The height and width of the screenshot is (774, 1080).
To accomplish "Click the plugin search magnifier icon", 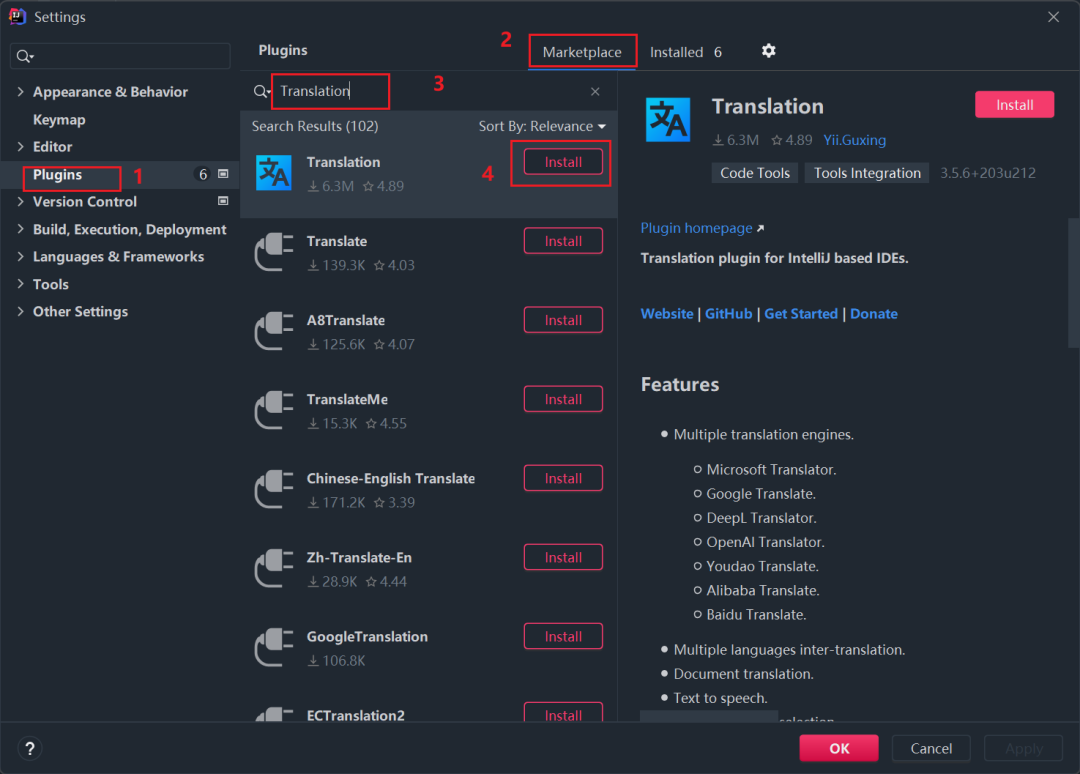I will pyautogui.click(x=262, y=92).
